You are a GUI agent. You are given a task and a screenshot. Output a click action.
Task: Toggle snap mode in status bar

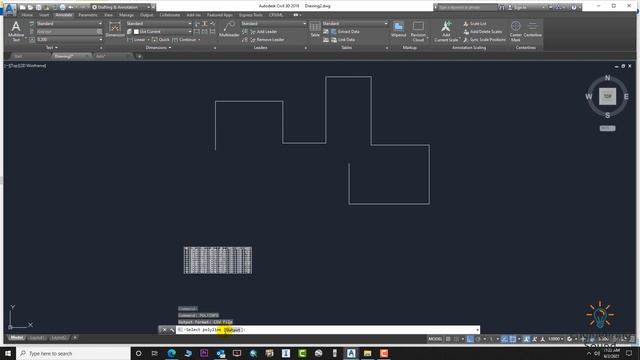(457, 339)
